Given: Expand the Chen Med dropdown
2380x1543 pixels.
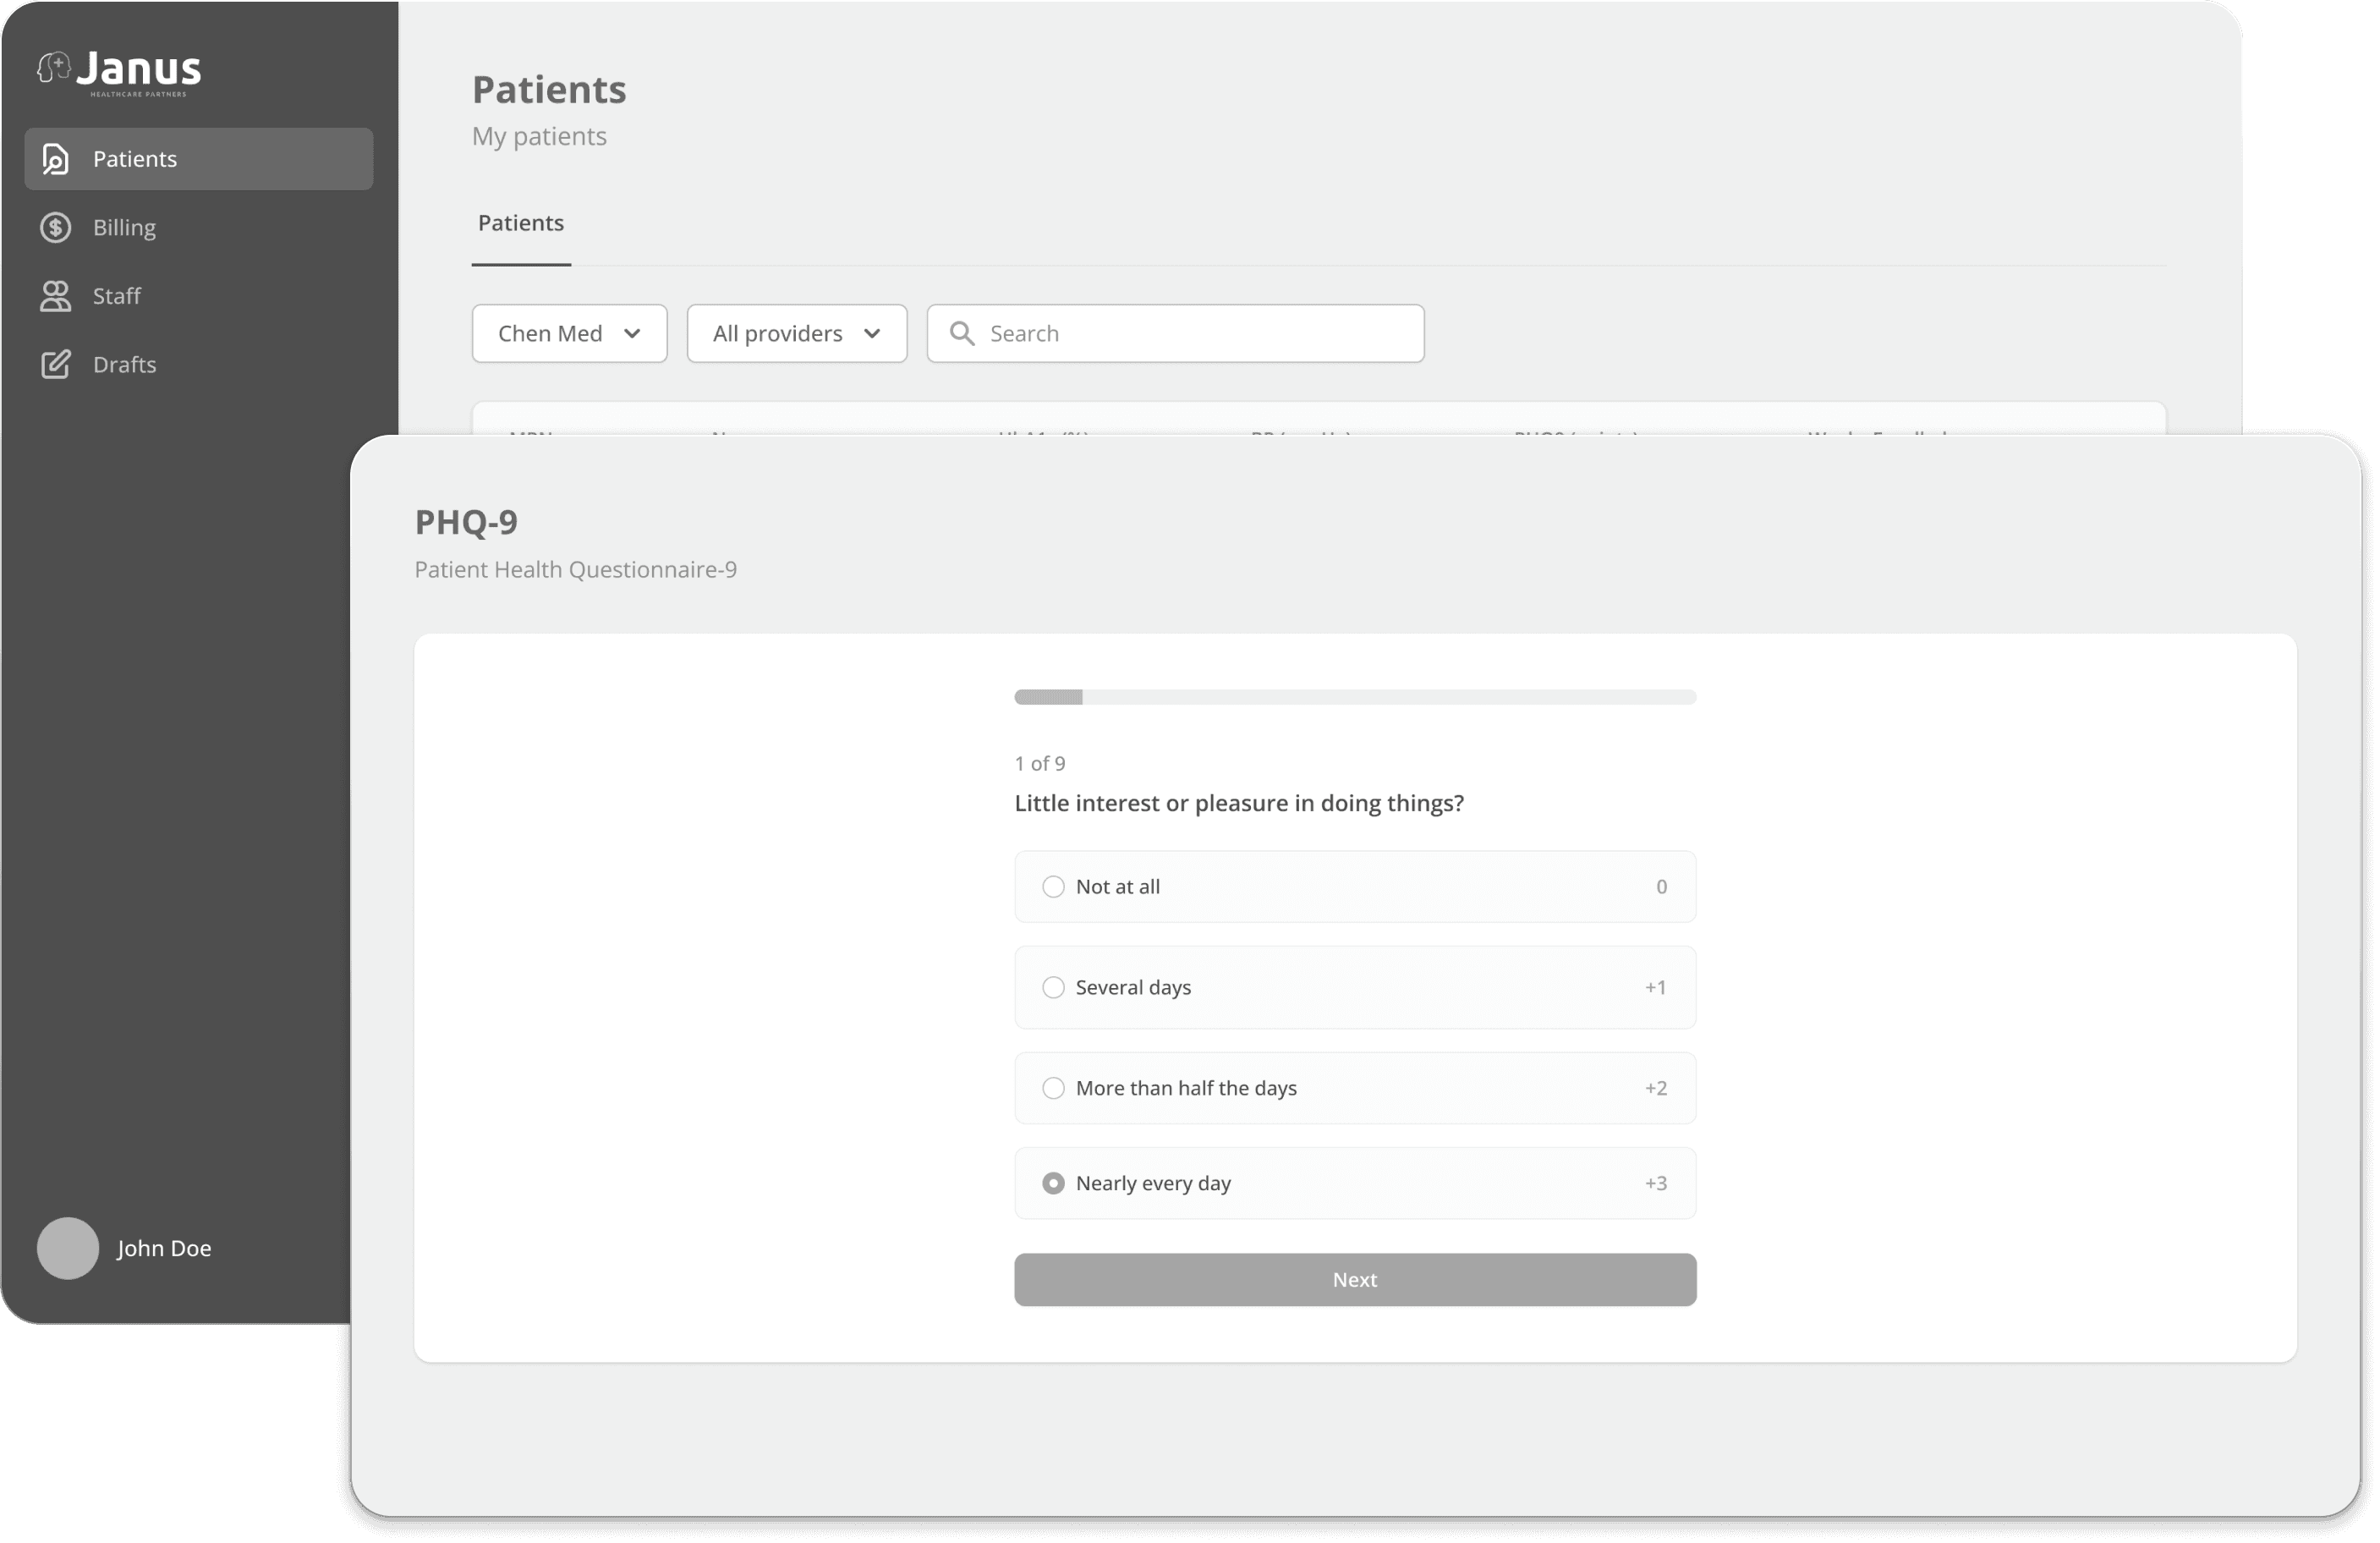Looking at the screenshot, I should [x=569, y=333].
